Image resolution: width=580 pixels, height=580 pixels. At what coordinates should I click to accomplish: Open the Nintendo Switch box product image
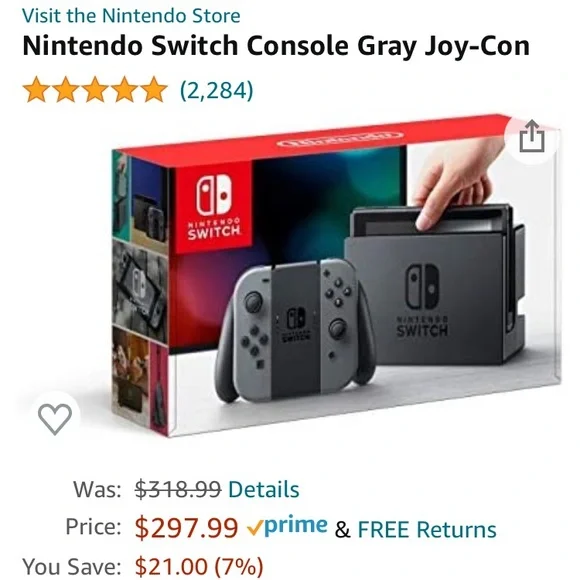pyautogui.click(x=336, y=276)
